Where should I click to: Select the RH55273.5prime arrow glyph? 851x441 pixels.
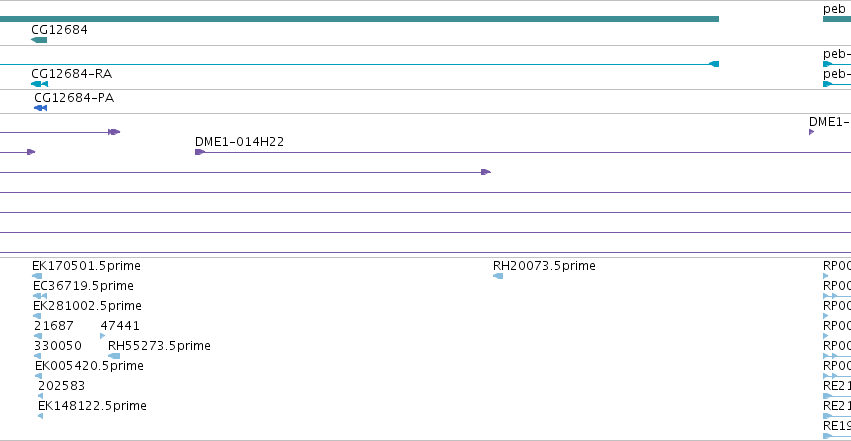pyautogui.click(x=114, y=356)
